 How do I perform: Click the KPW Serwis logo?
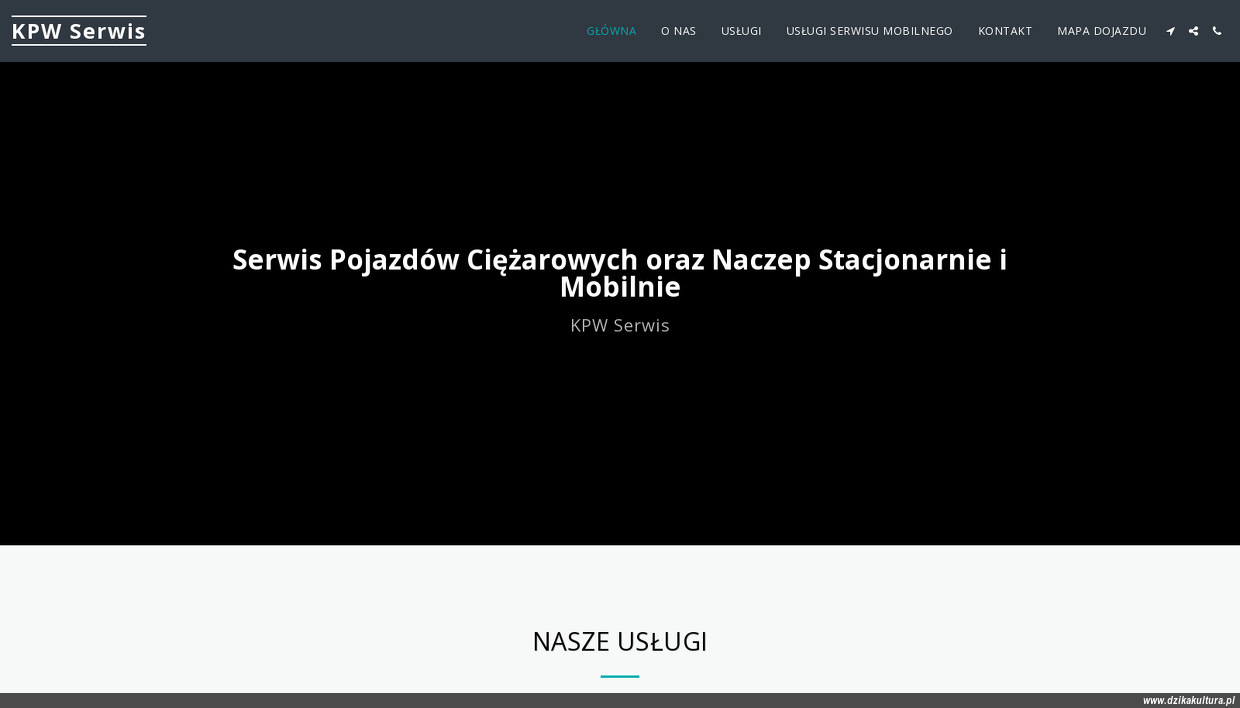[x=79, y=31]
